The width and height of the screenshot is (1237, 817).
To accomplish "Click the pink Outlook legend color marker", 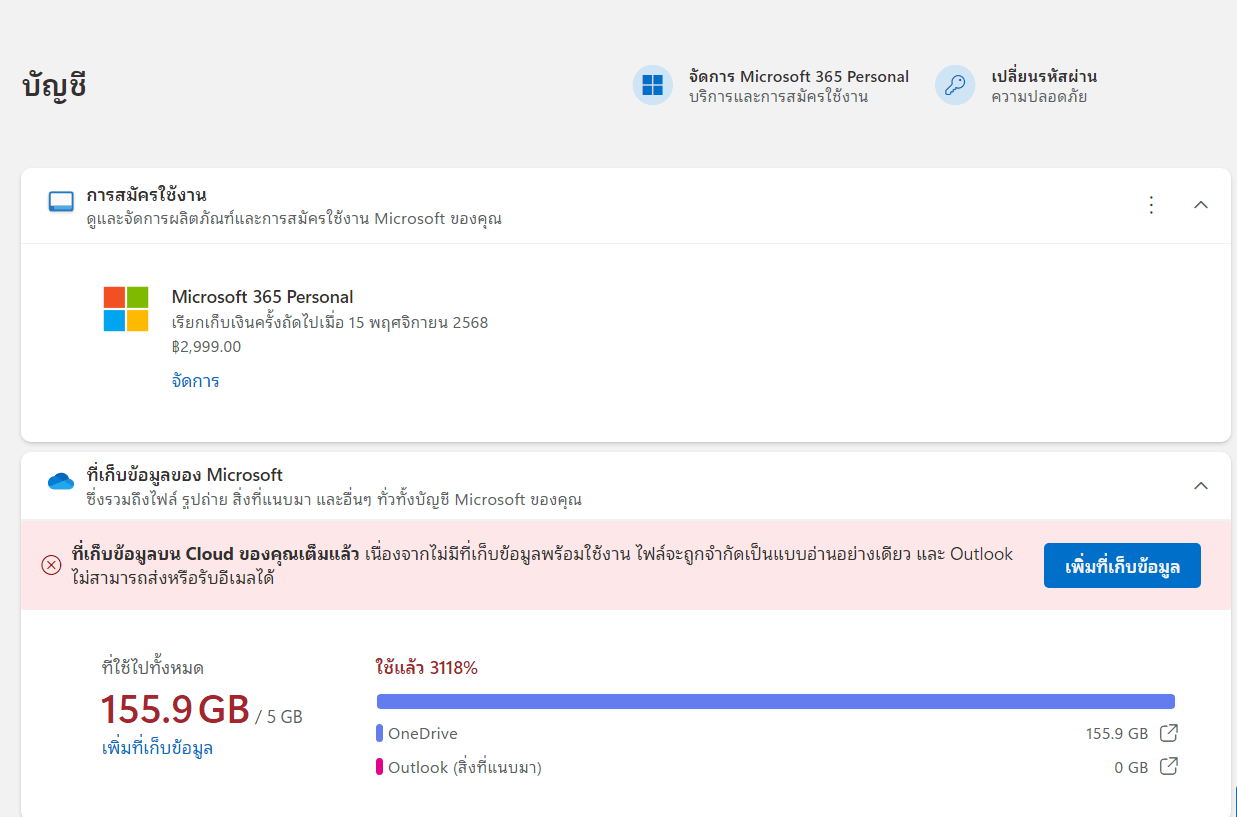I will coord(380,768).
